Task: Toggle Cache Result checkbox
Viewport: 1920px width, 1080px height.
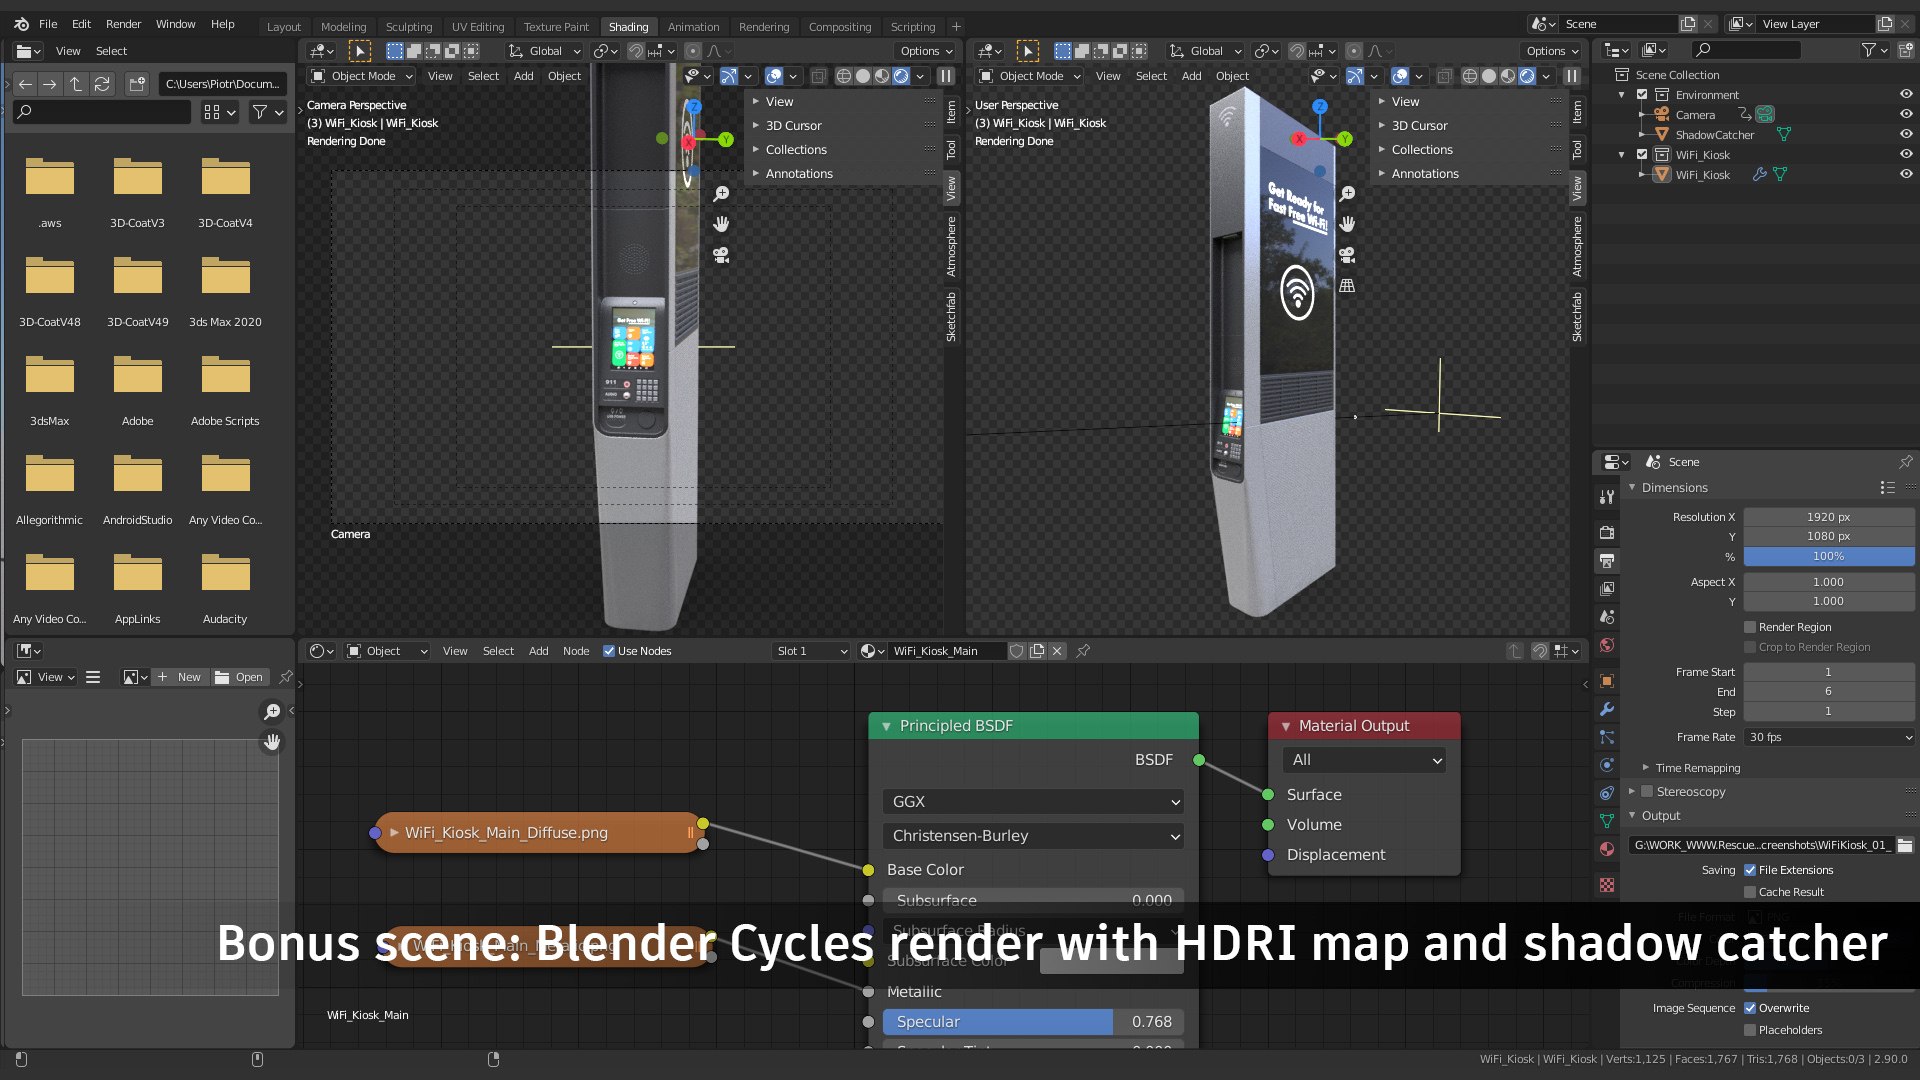Action: coord(1750,892)
